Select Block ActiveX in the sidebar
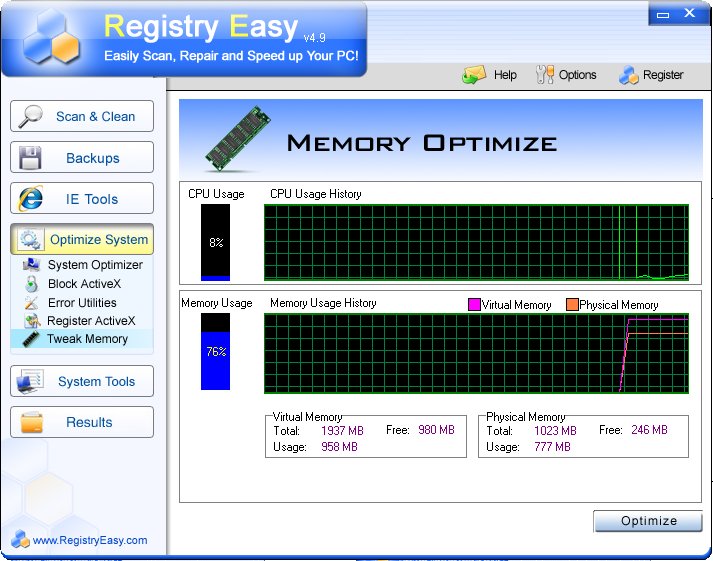Image resolution: width=713 pixels, height=561 pixels. pos(85,284)
